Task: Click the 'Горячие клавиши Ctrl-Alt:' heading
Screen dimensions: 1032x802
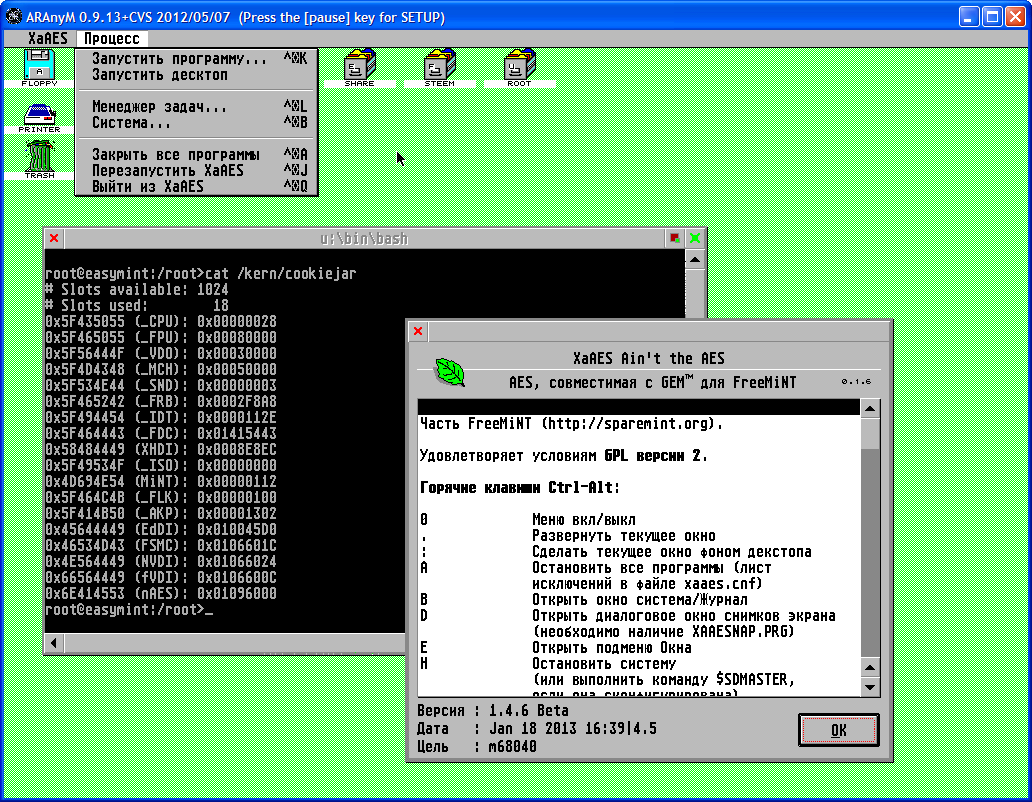Action: coord(520,488)
